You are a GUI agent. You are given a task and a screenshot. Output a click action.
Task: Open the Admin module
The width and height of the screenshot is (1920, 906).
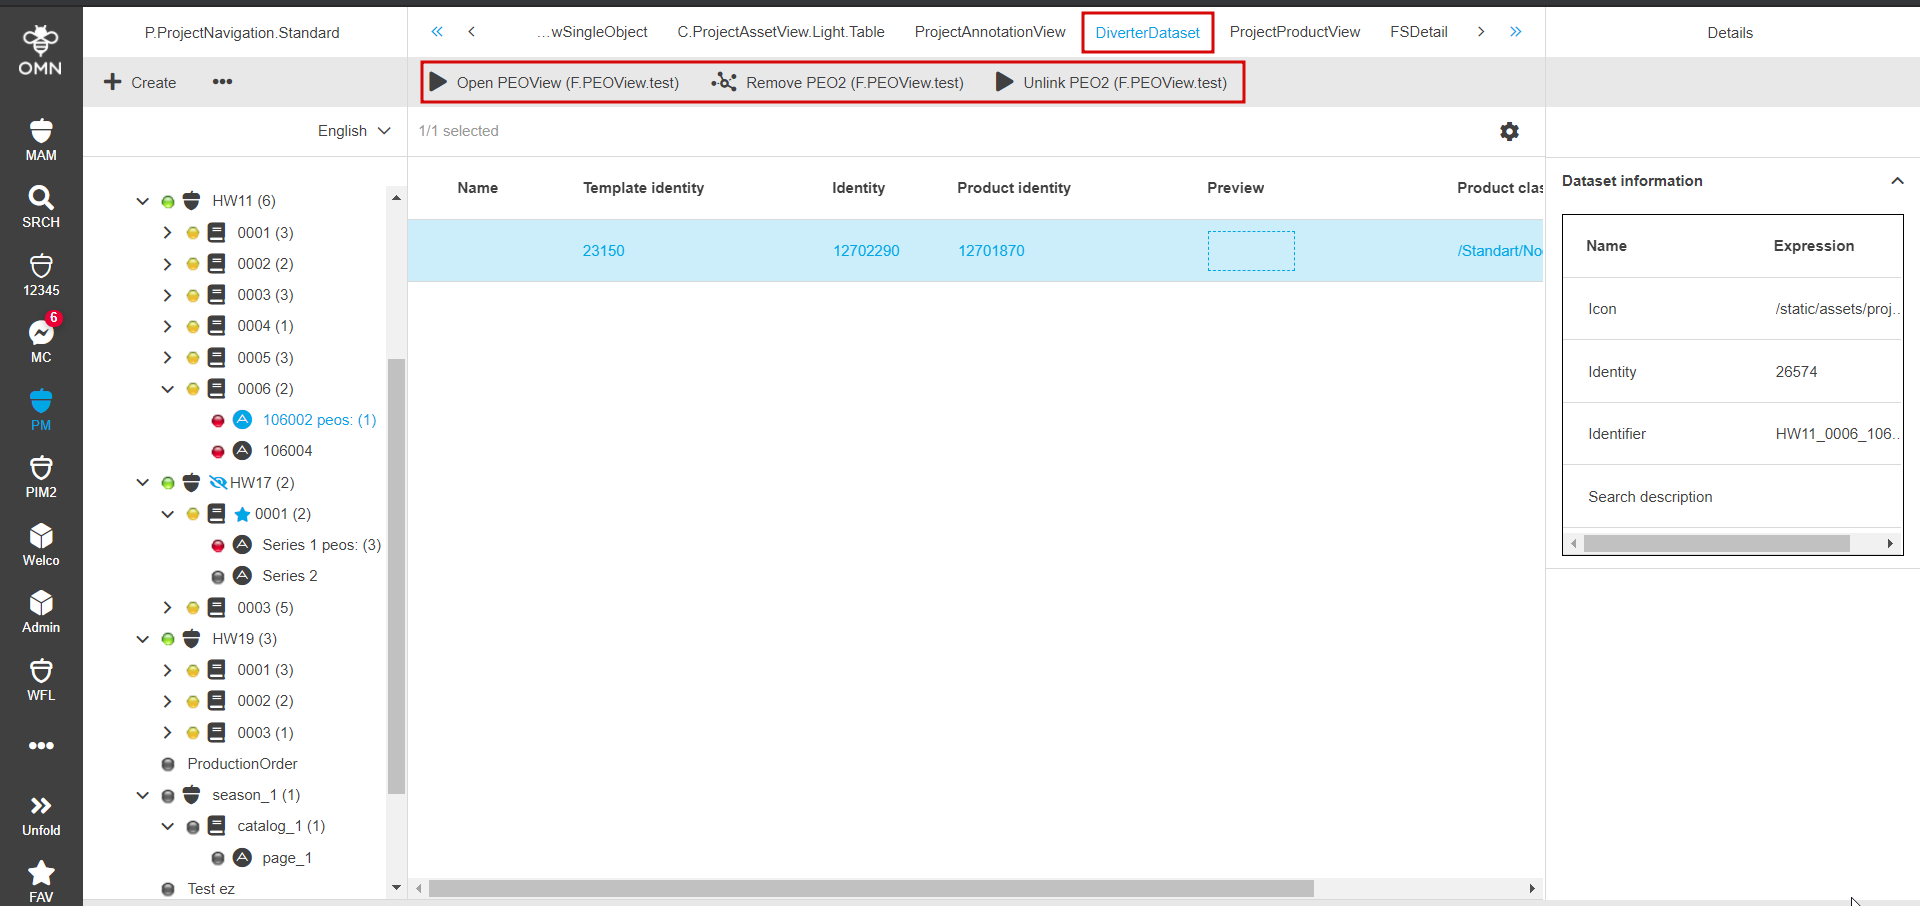(41, 611)
